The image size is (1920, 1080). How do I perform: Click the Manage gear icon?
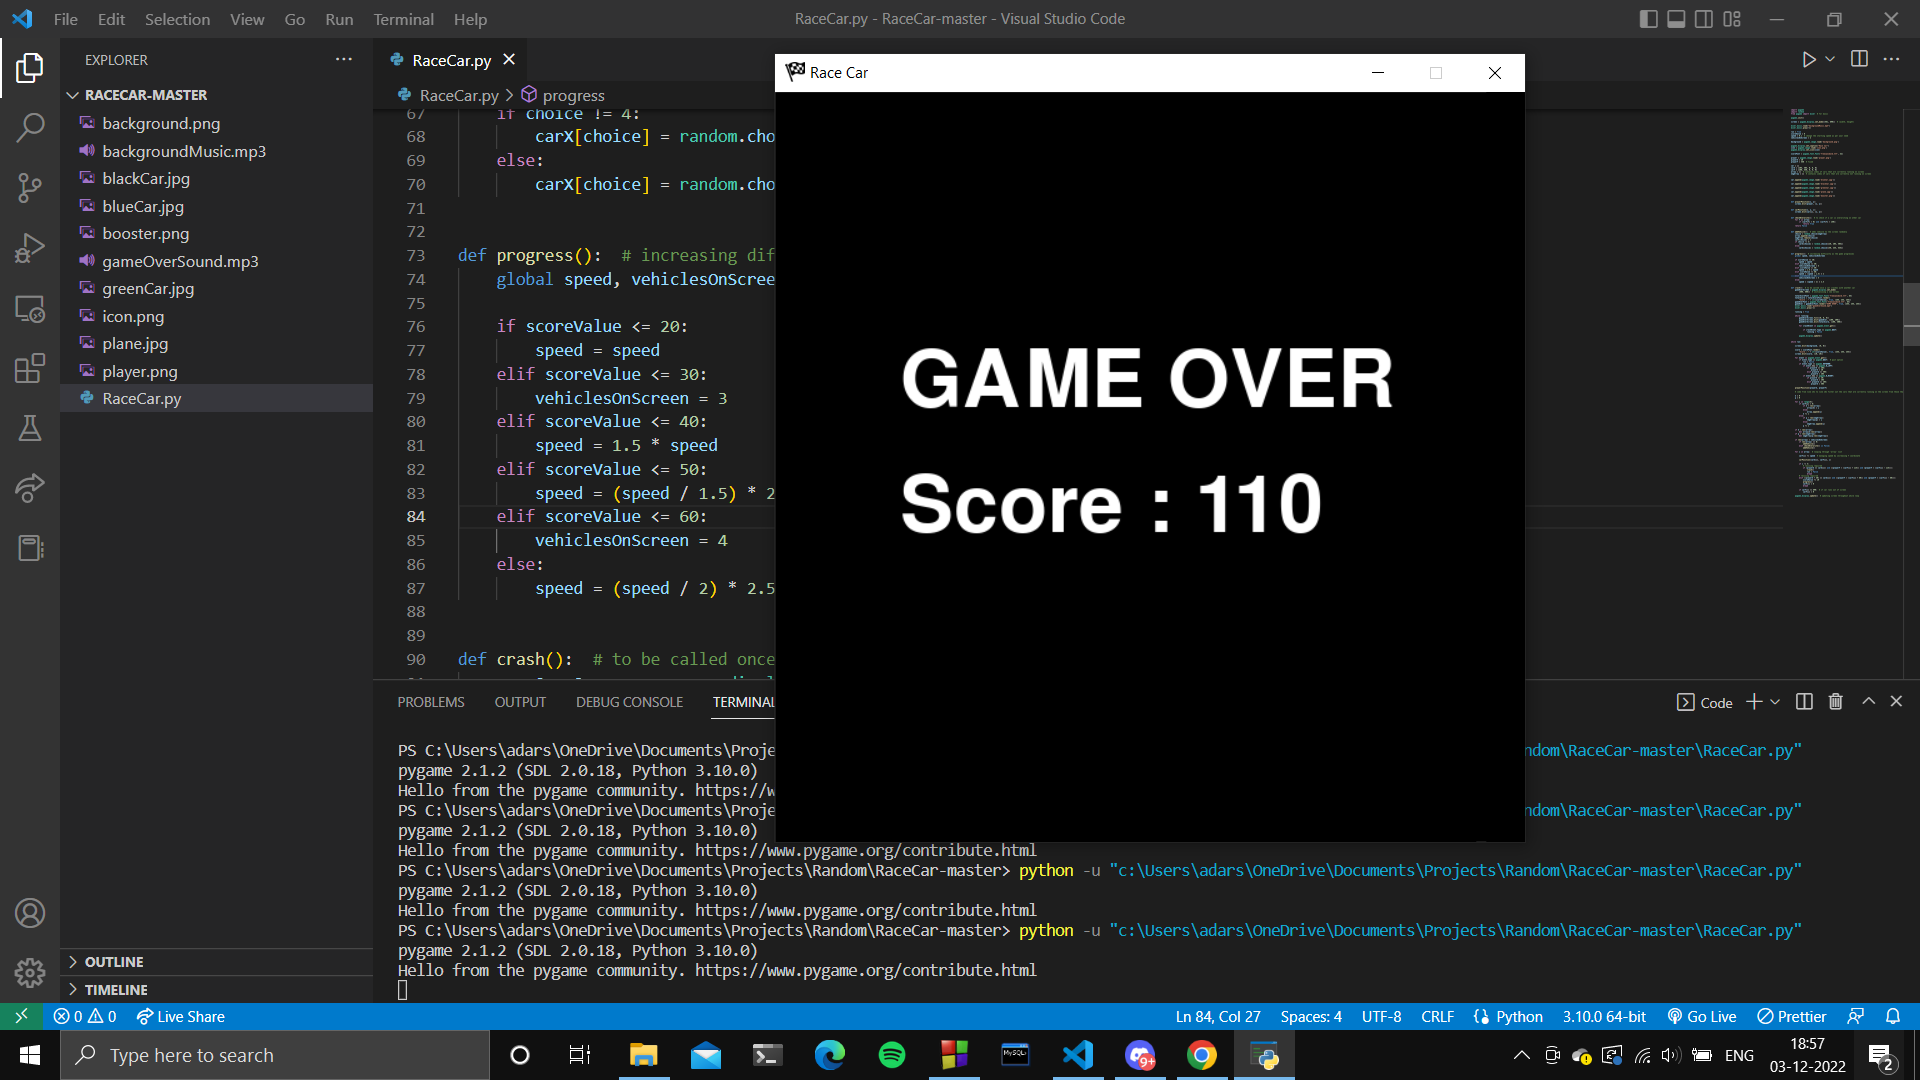pyautogui.click(x=30, y=972)
